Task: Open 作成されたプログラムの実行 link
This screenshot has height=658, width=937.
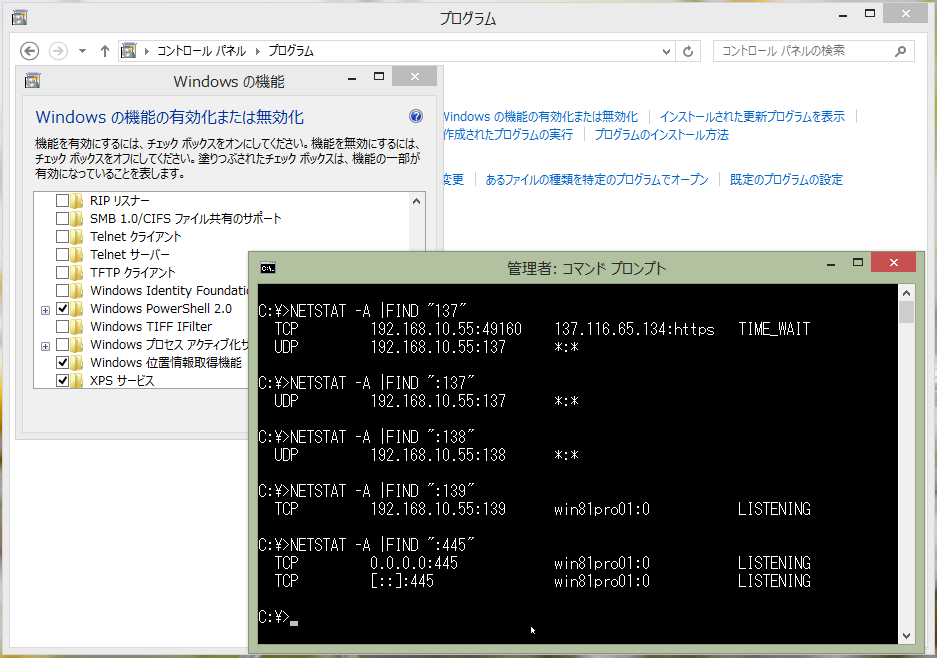Action: click(x=508, y=134)
